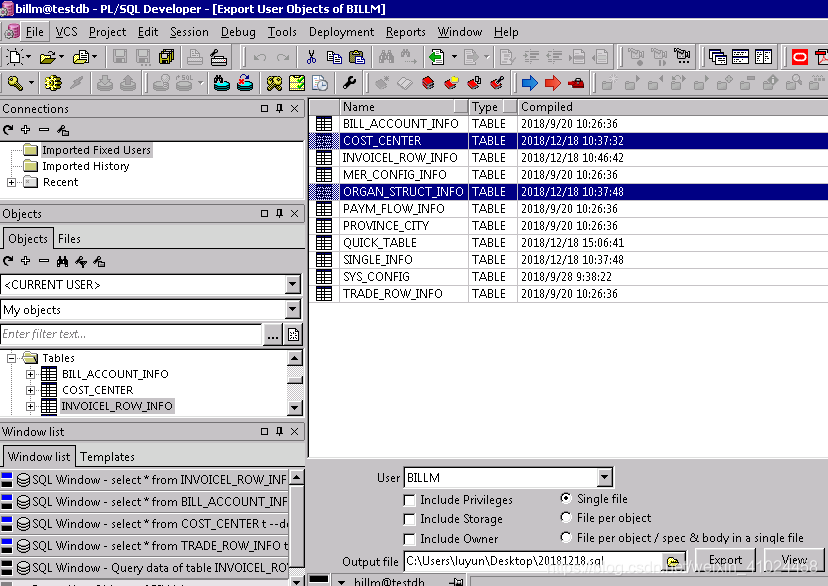Select File per object spec & body option
The height and width of the screenshot is (586, 828).
click(x=566, y=537)
